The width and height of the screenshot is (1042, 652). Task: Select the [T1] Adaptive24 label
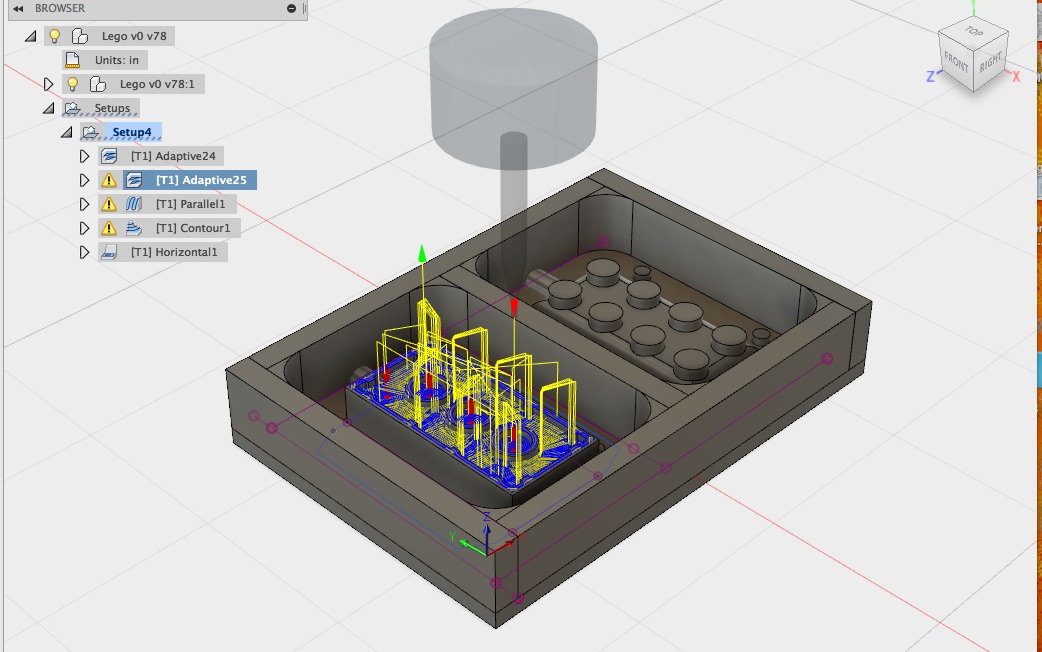point(173,156)
